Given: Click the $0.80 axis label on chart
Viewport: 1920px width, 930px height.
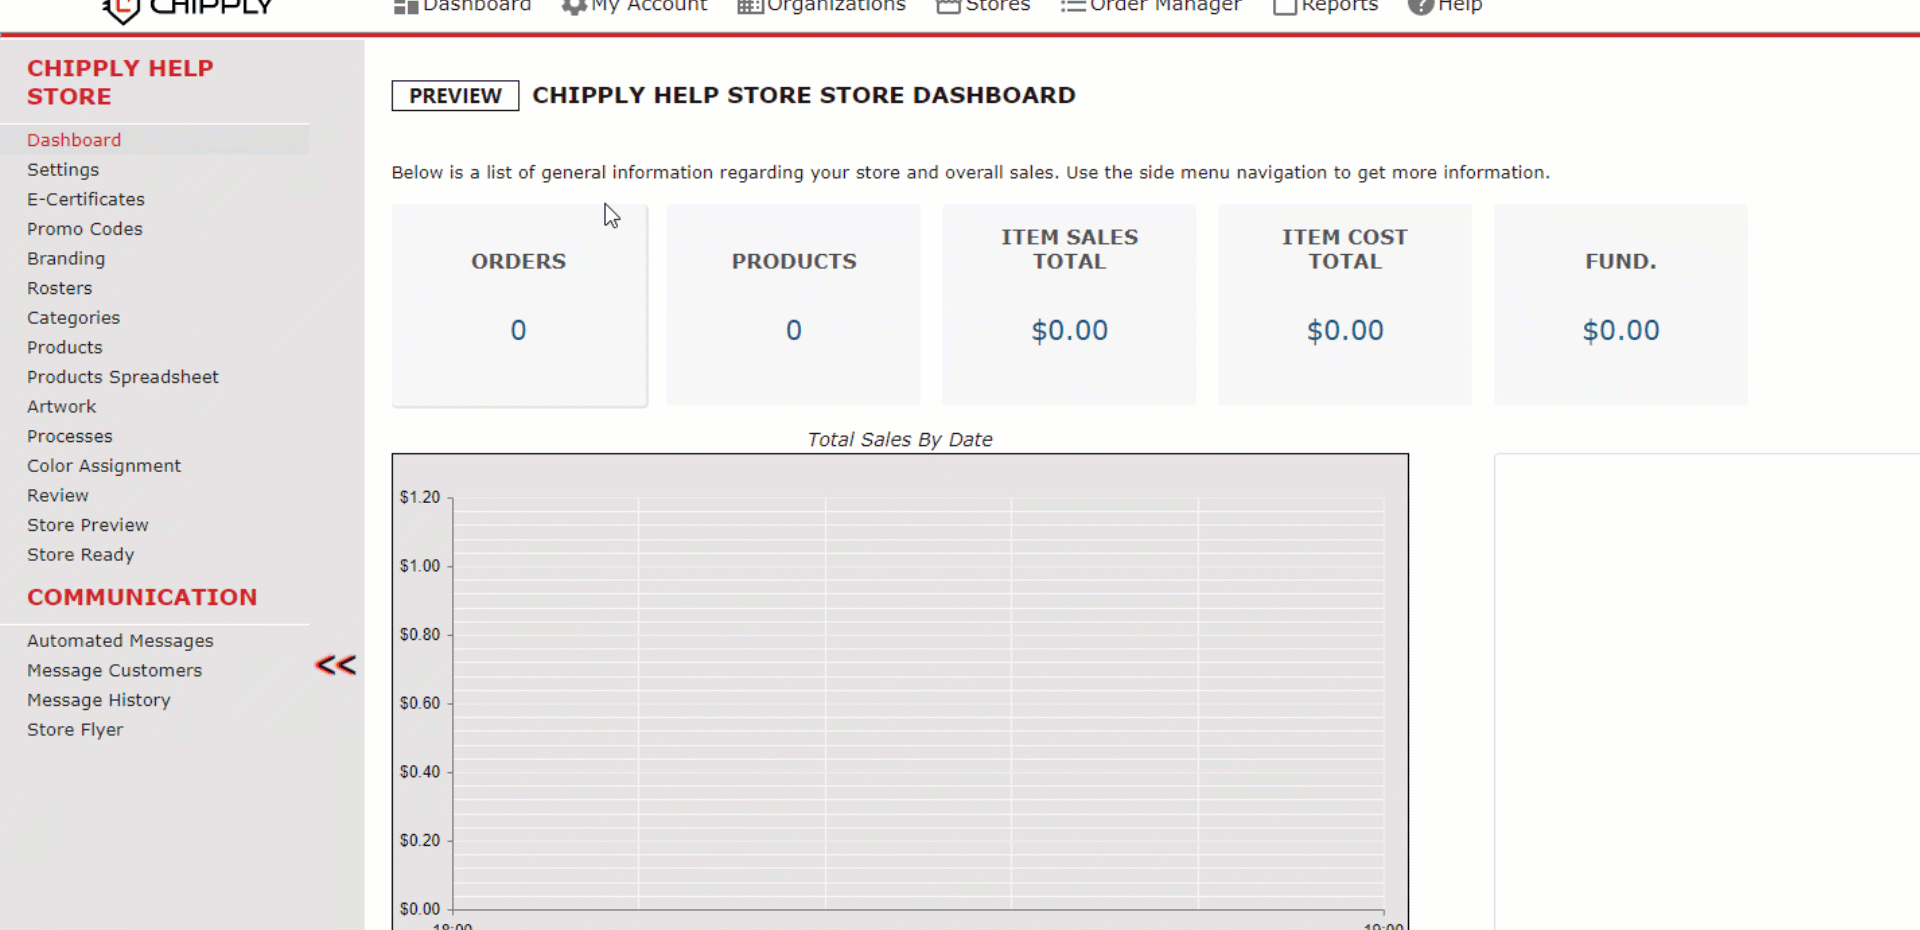Looking at the screenshot, I should click(420, 634).
